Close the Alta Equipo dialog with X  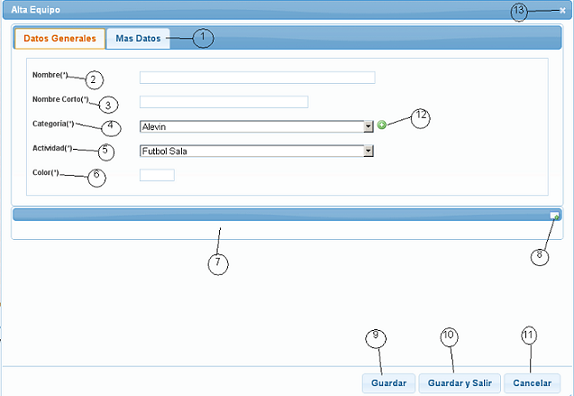pyautogui.click(x=563, y=11)
